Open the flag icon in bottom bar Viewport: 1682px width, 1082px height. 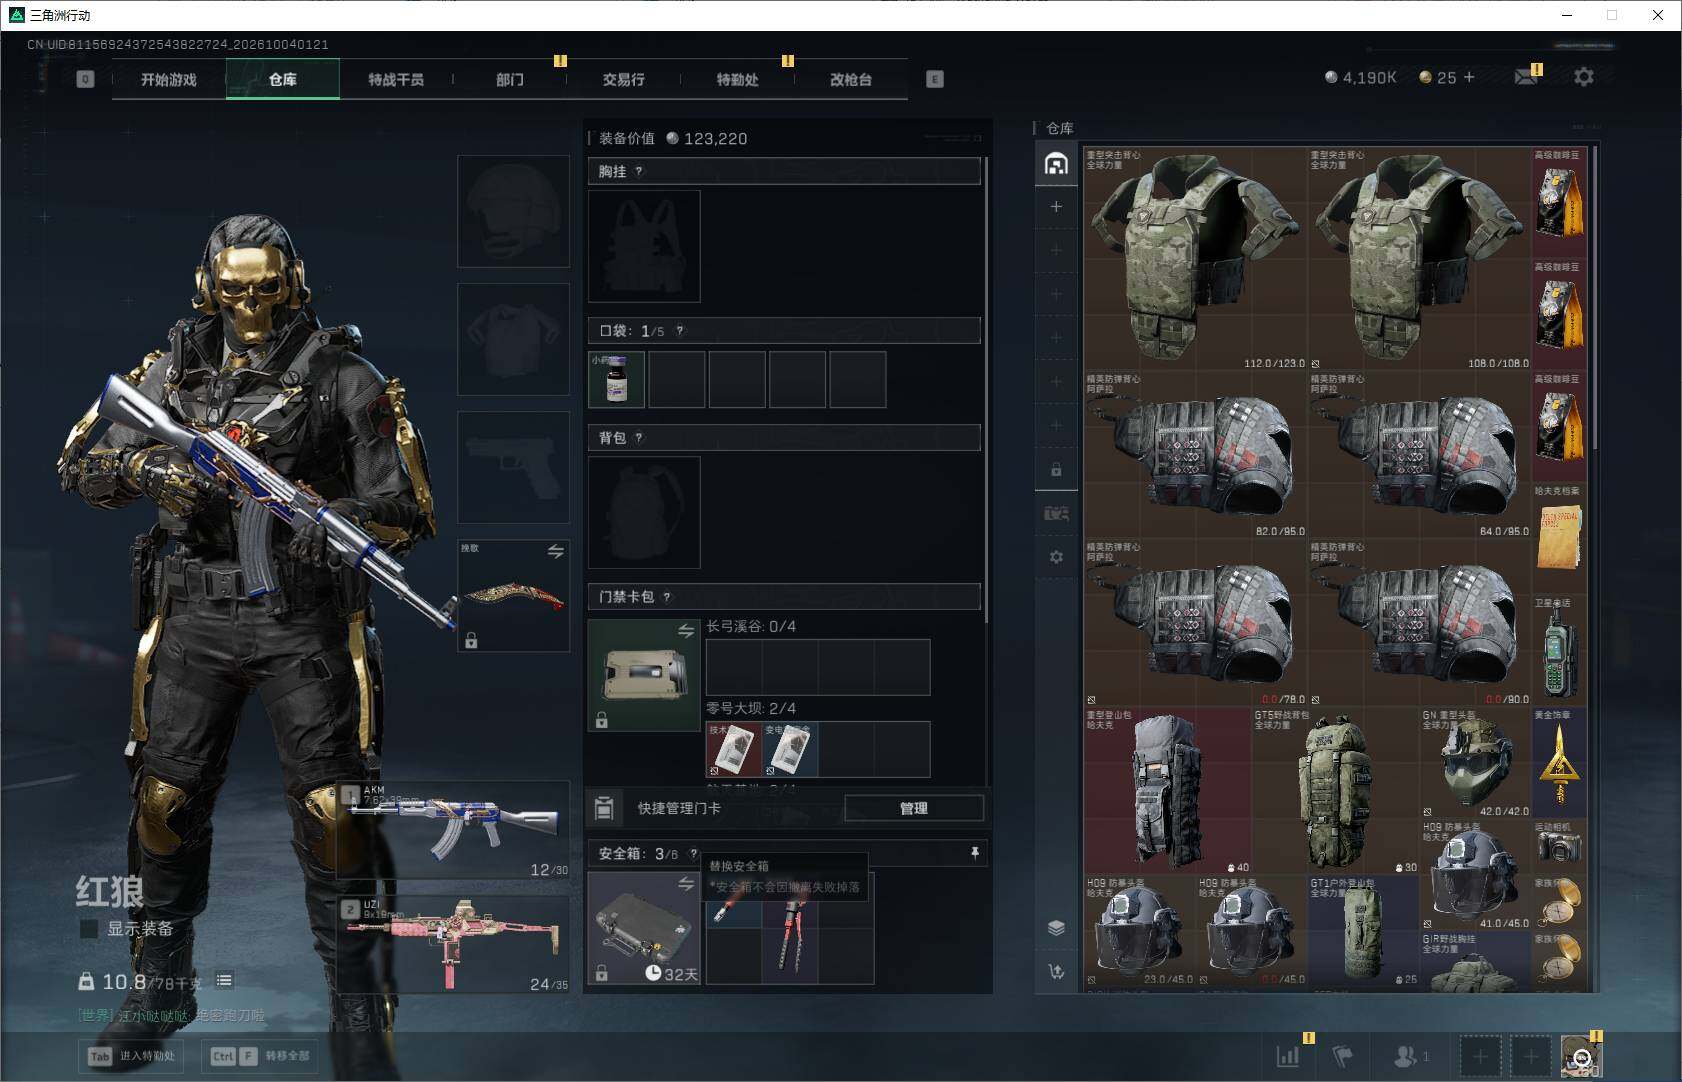tap(1343, 1056)
